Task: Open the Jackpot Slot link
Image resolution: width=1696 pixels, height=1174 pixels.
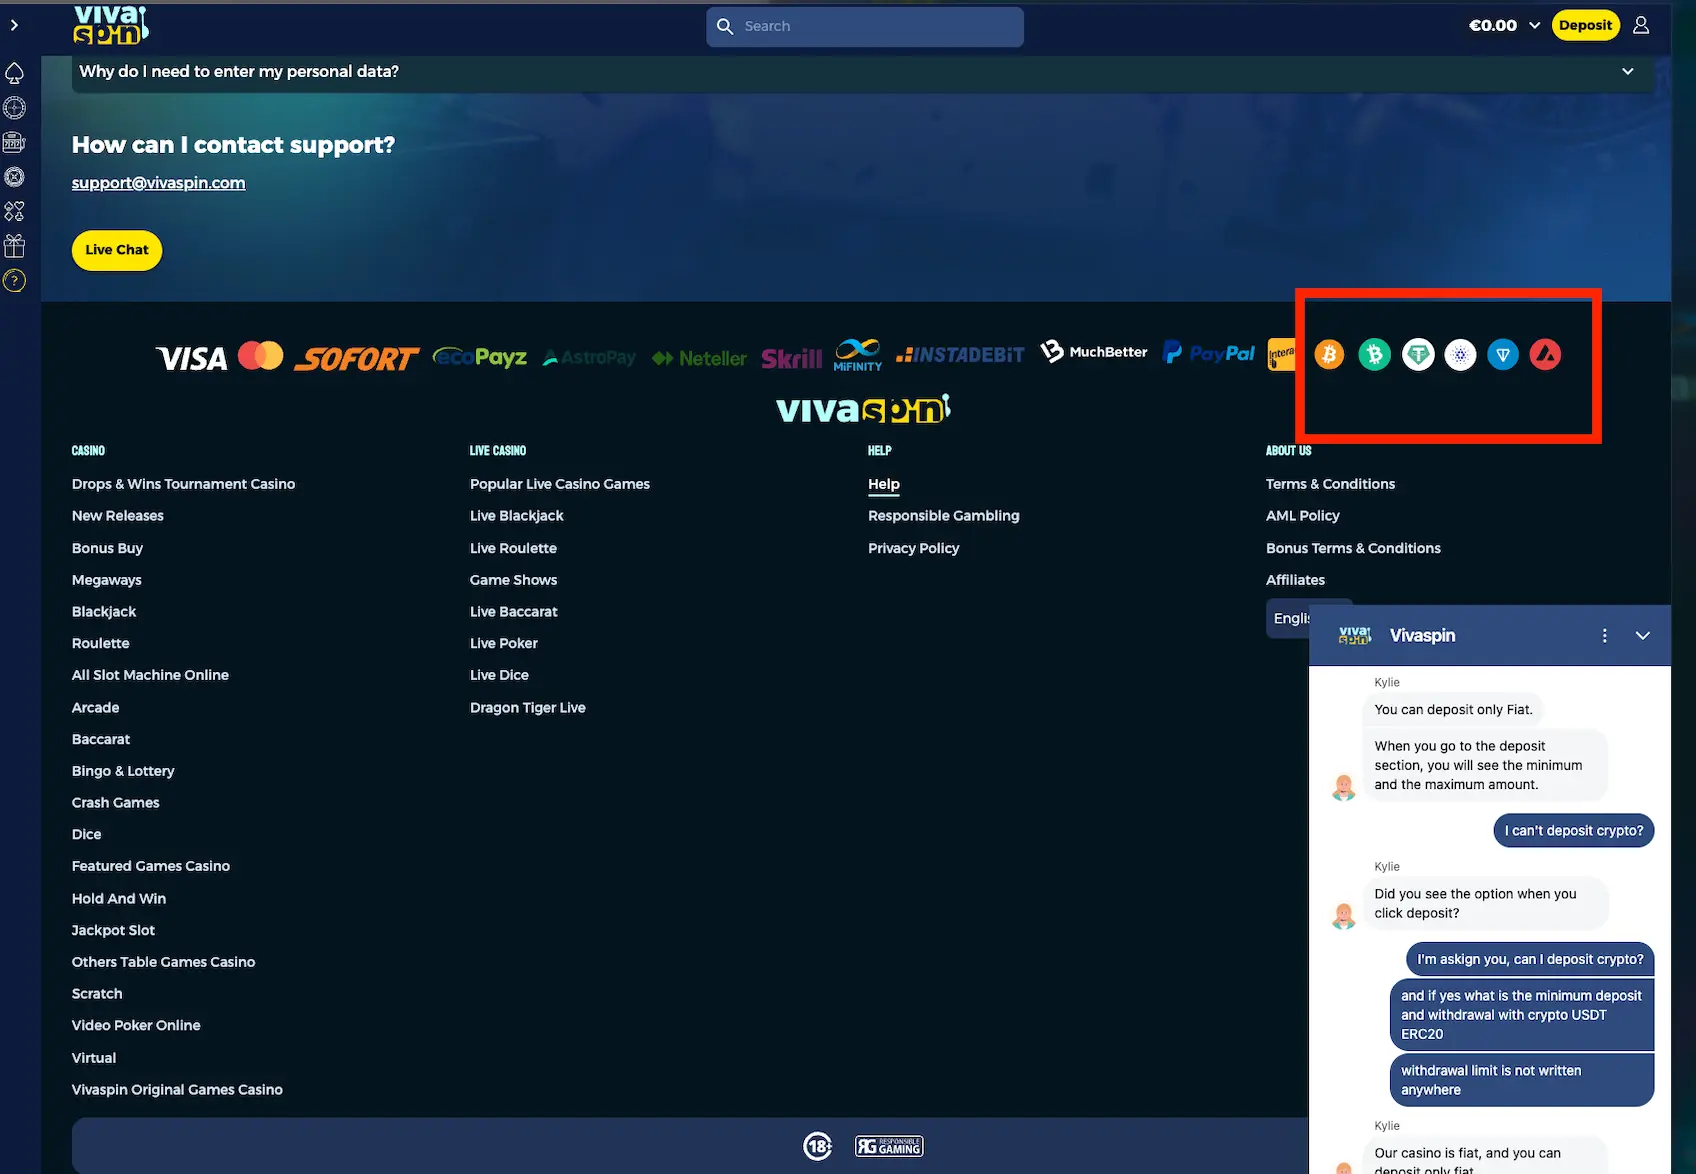Action: point(113,930)
